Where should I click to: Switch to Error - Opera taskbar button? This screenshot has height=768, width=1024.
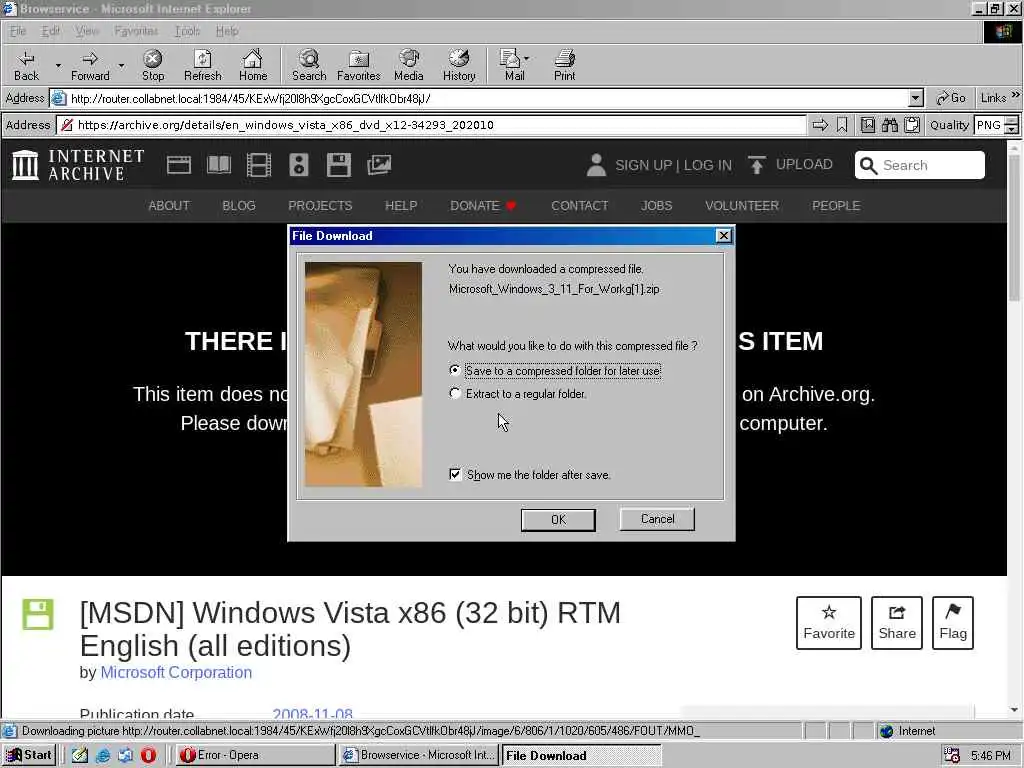255,755
